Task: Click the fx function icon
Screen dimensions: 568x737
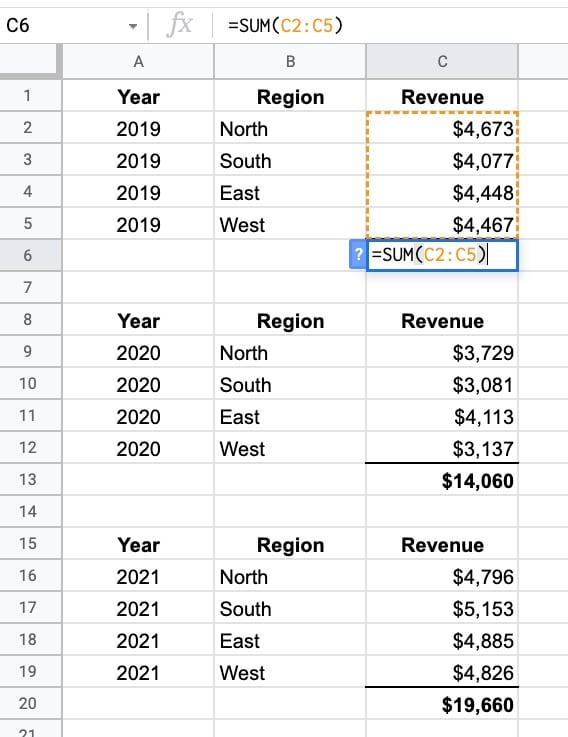Action: [180, 25]
